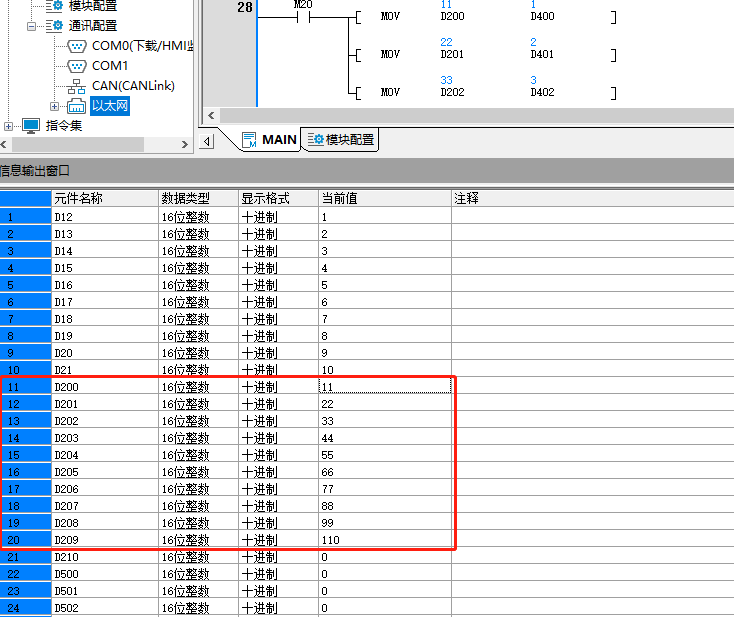Click the project tree horizontal scrollbar thumb
Viewport: 734px width, 617px height.
(x=78, y=145)
